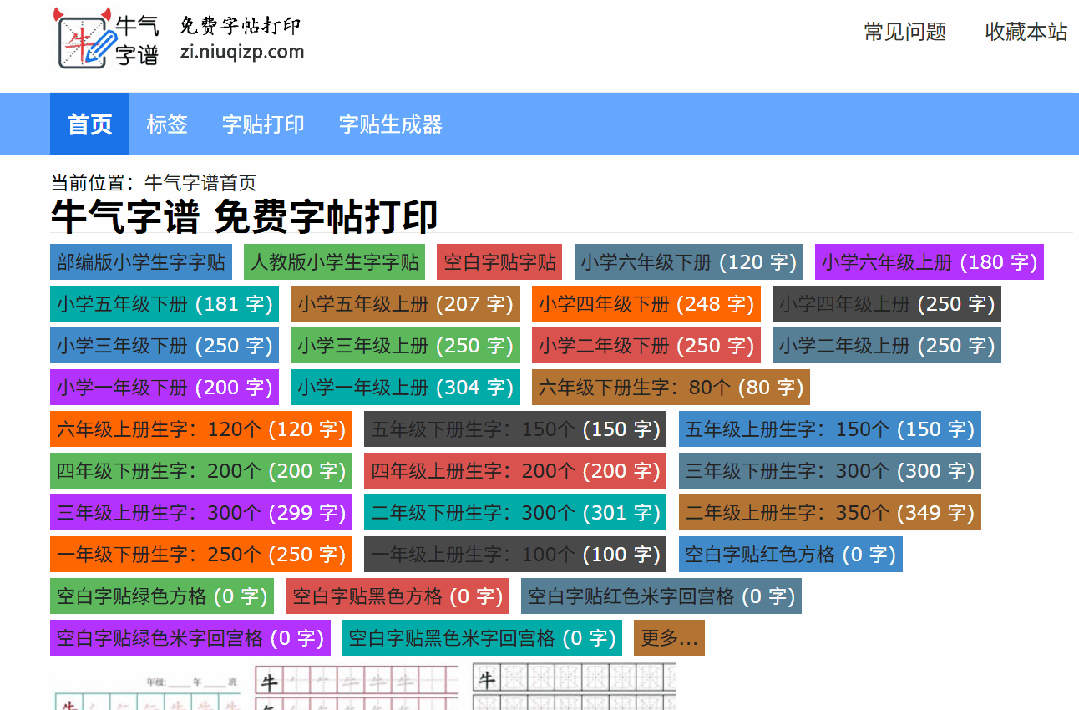This screenshot has width=1079, height=710.
Task: Open 小学五年级上册 (207 字) copybook
Action: 403,304
